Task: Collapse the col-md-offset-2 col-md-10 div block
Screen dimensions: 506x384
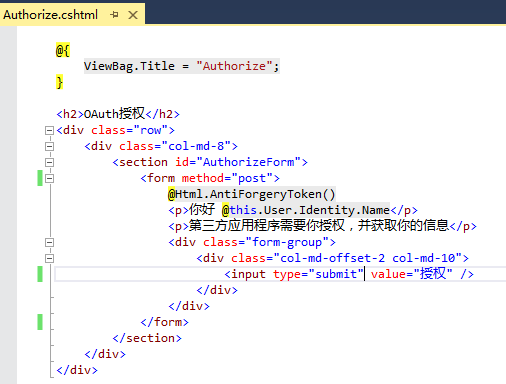Action: coord(49,258)
